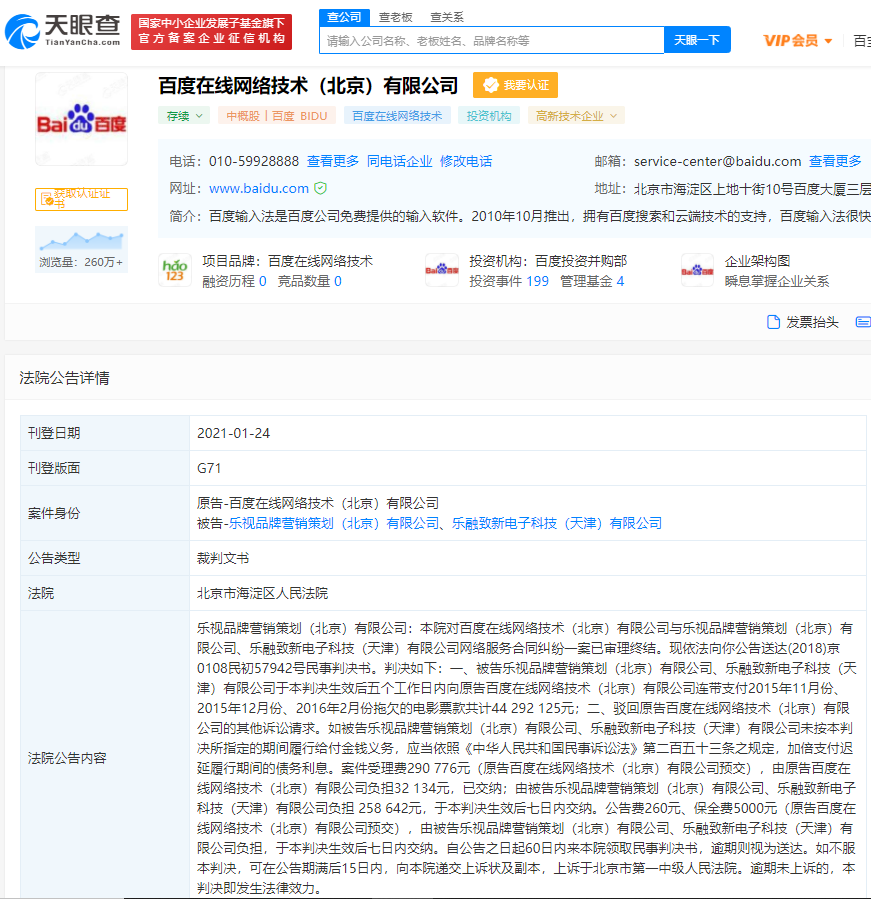Click the 天眼一下 search button
The height and width of the screenshot is (899, 871).
coord(697,40)
